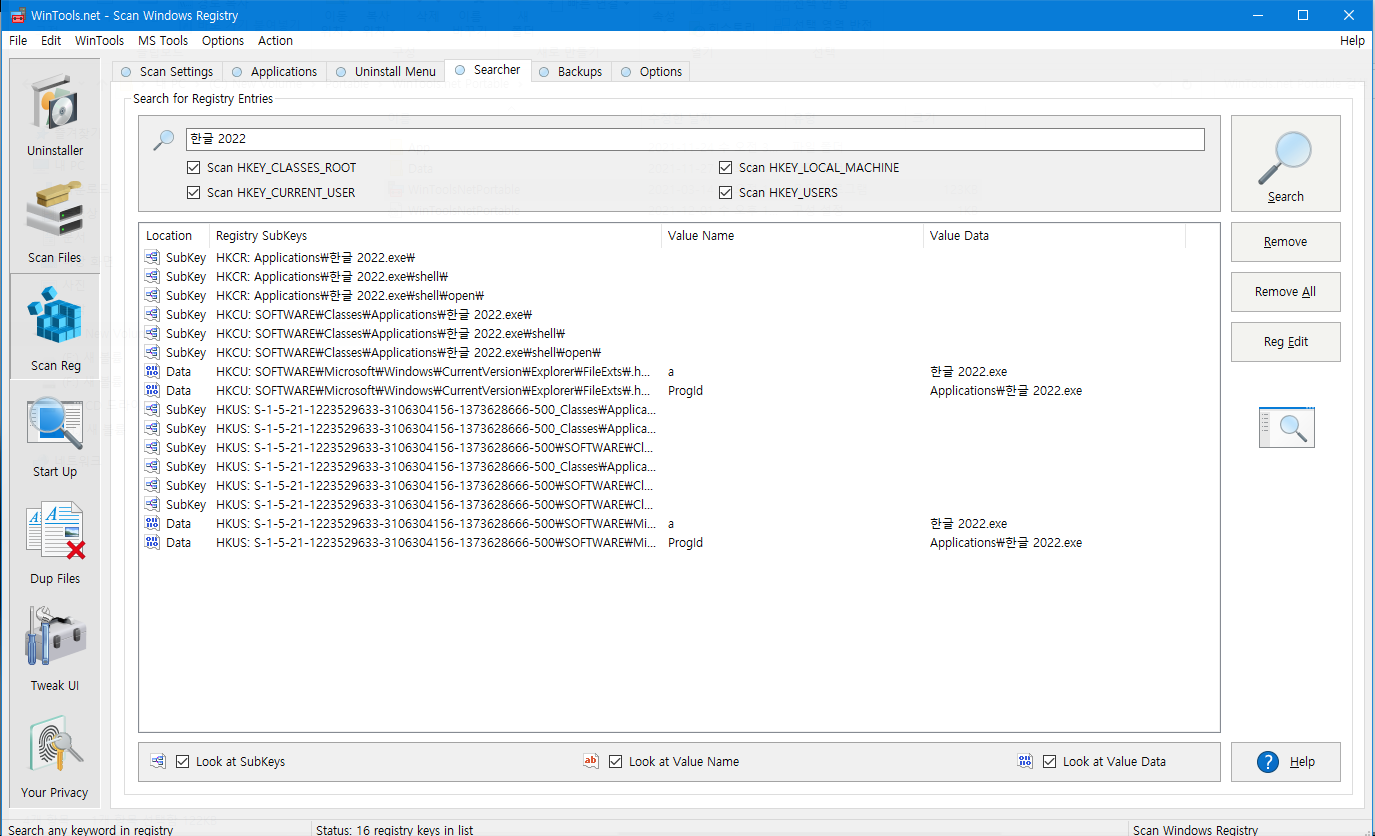Click the ab icon beside Look at Value Name

click(x=591, y=761)
